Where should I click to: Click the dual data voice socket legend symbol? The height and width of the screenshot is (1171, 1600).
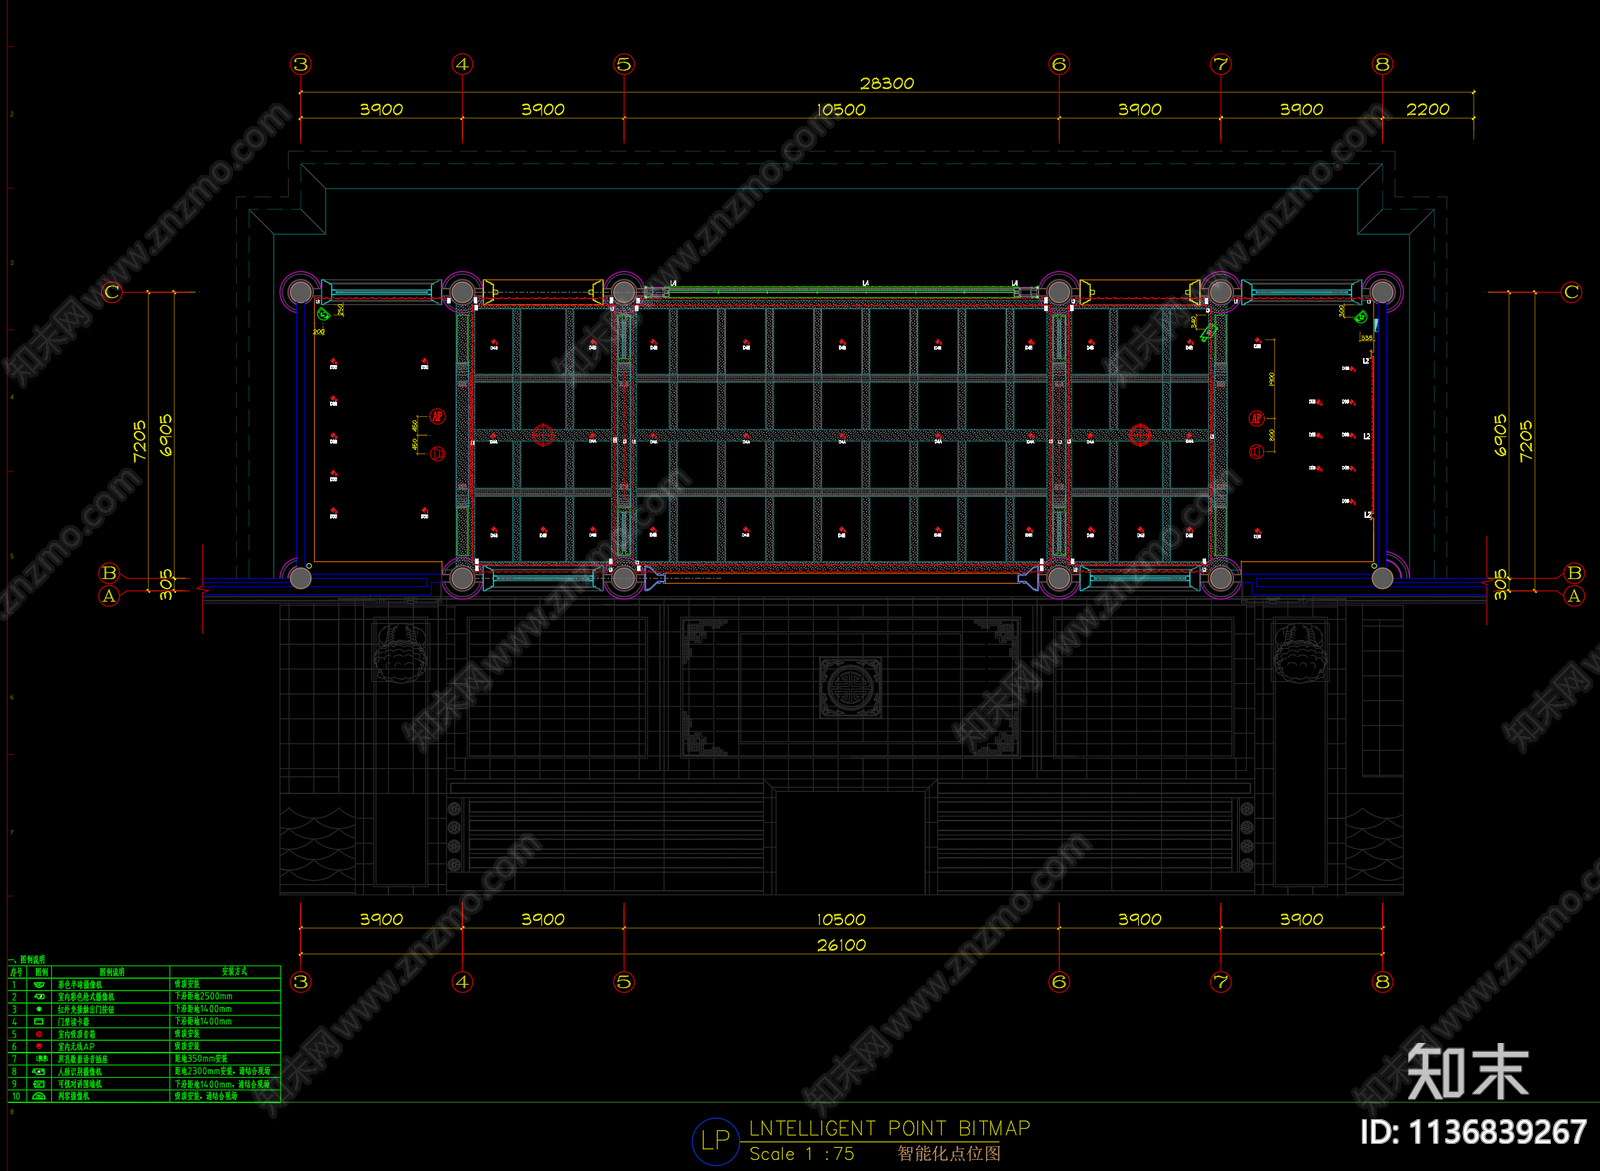pos(40,1058)
